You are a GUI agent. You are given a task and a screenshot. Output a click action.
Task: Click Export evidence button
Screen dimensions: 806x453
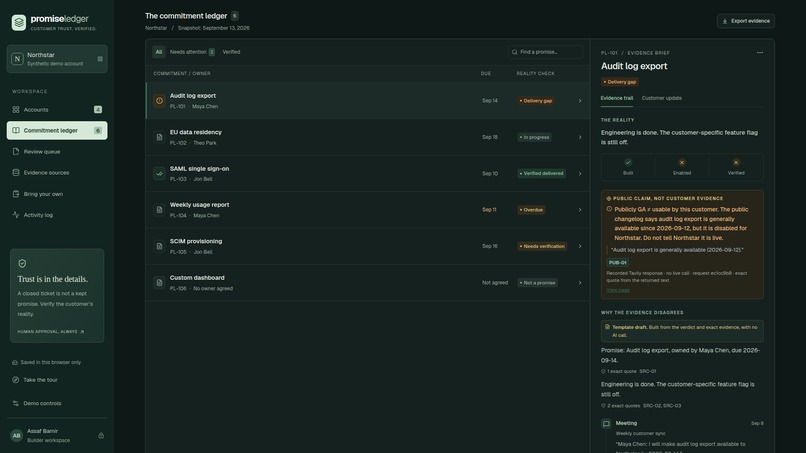click(x=745, y=21)
